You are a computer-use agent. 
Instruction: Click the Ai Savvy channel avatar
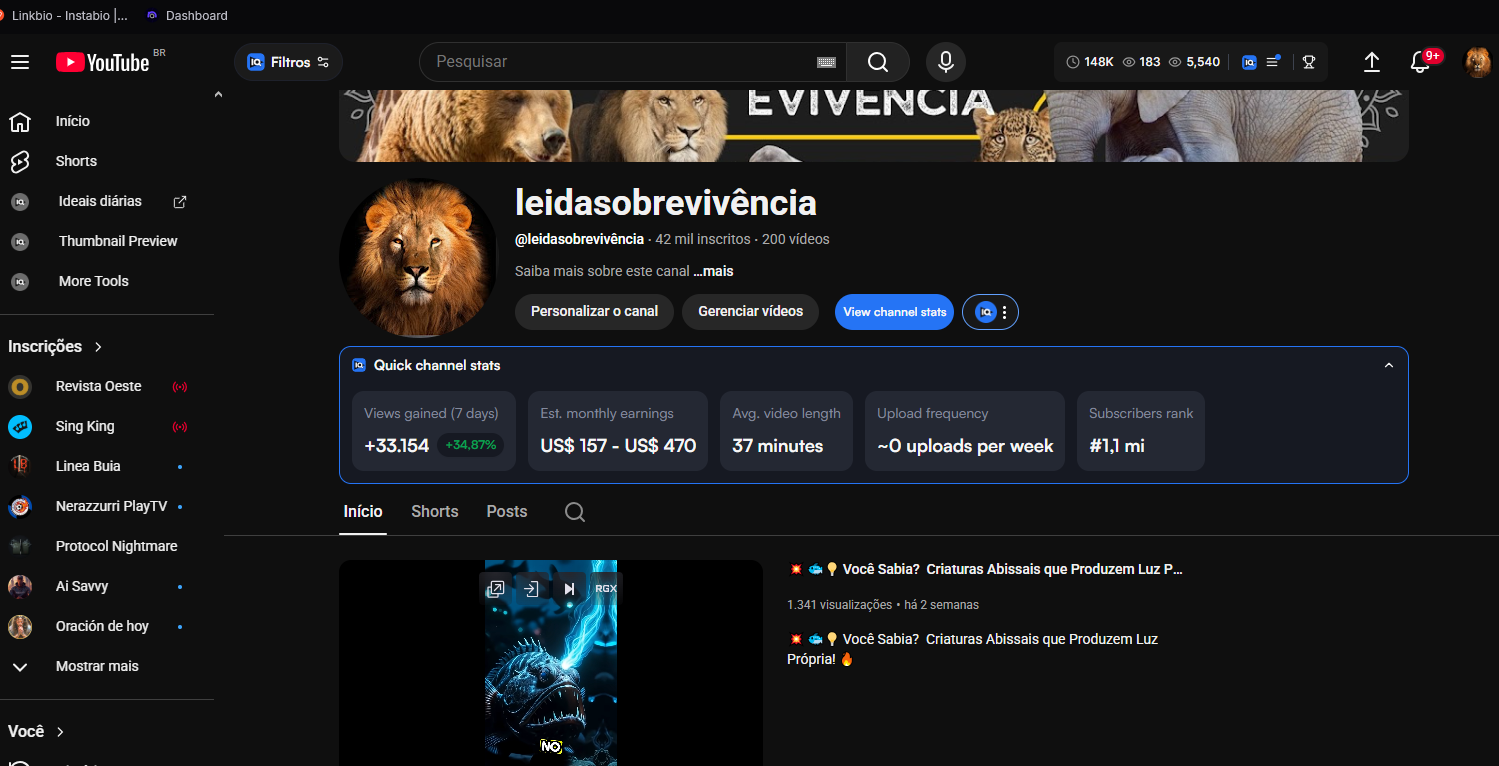coord(20,586)
